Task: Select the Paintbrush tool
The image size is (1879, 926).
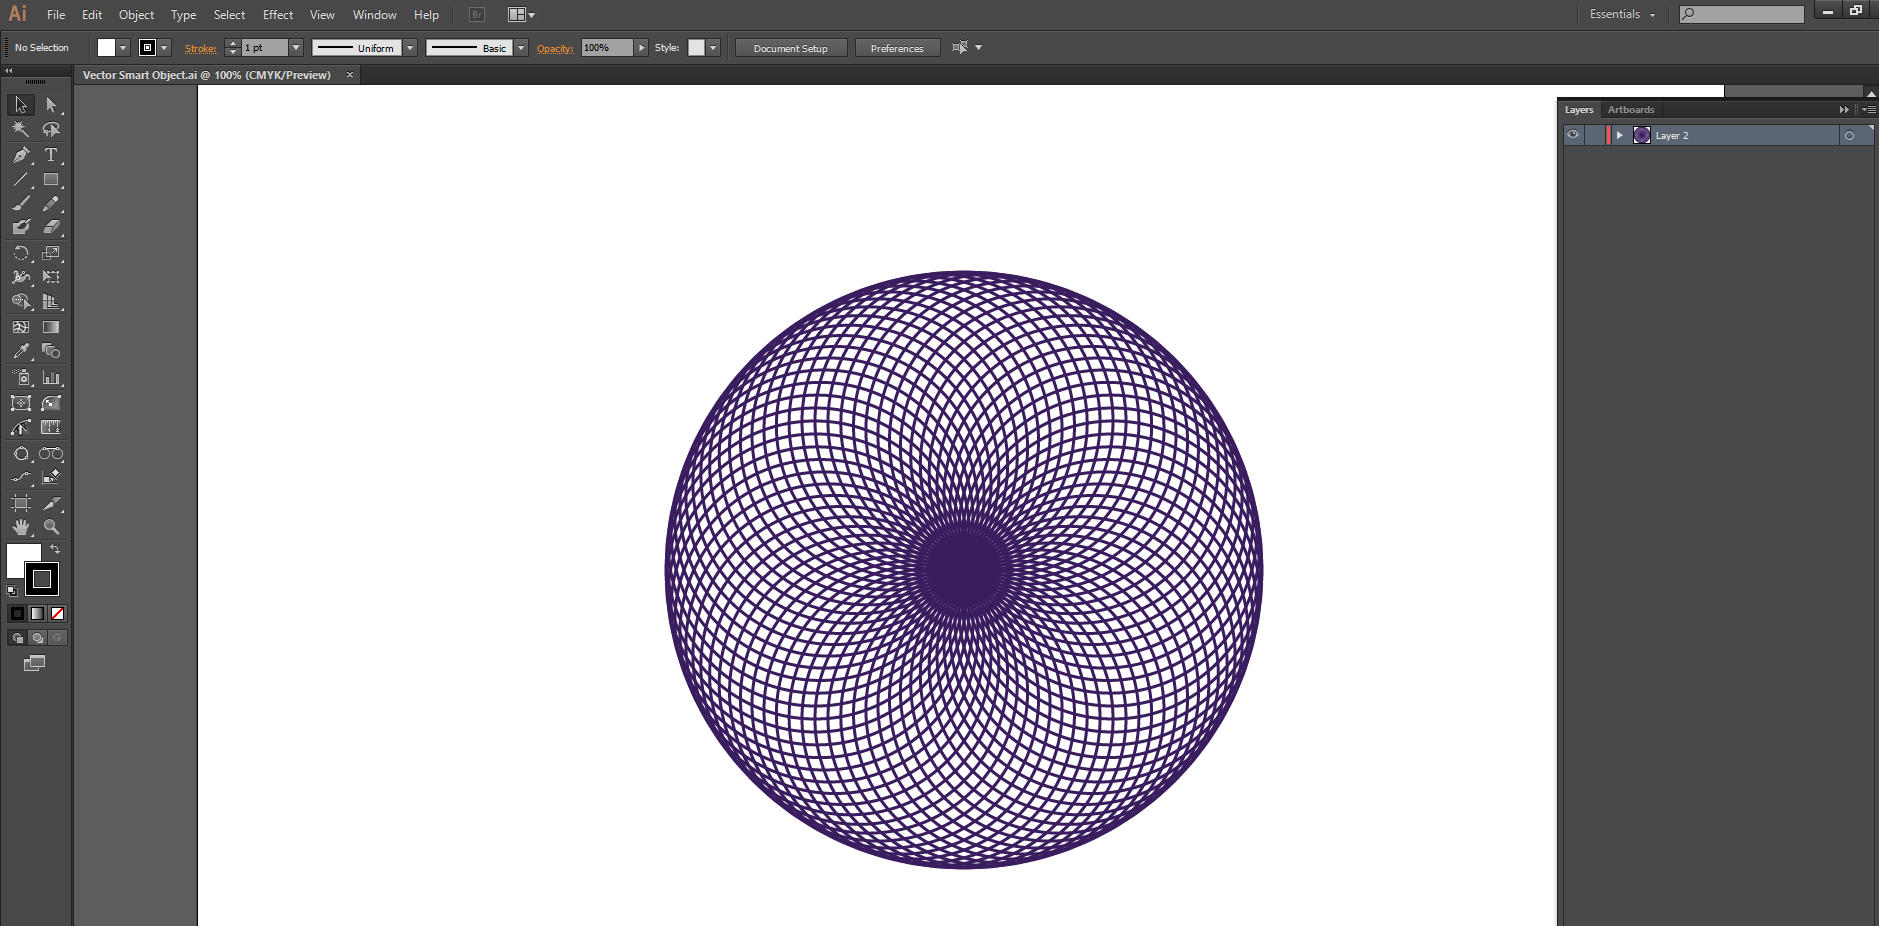Action: coord(21,203)
